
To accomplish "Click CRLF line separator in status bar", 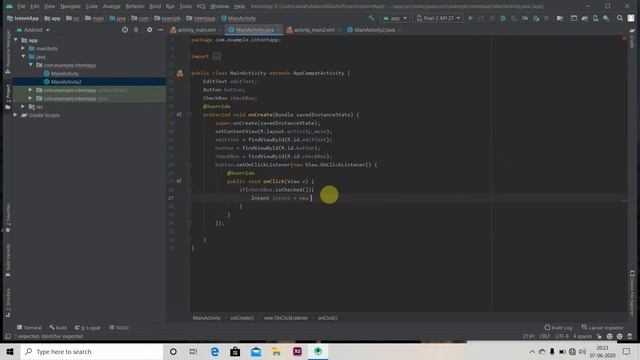I will [545, 336].
